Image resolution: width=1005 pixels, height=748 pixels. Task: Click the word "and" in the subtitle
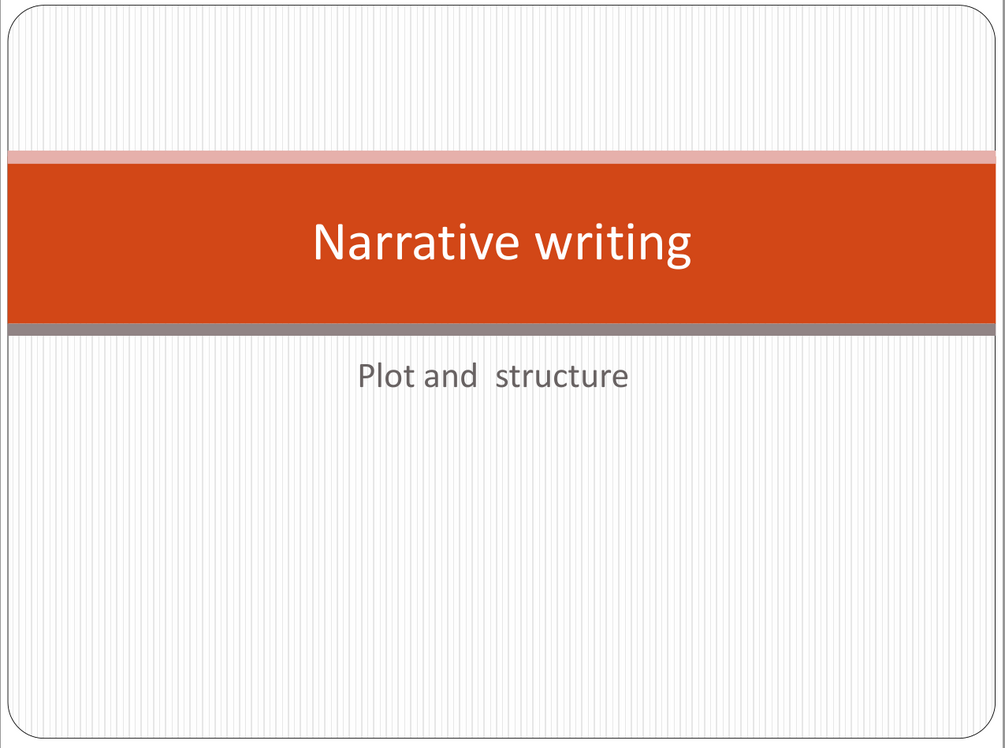coord(450,376)
